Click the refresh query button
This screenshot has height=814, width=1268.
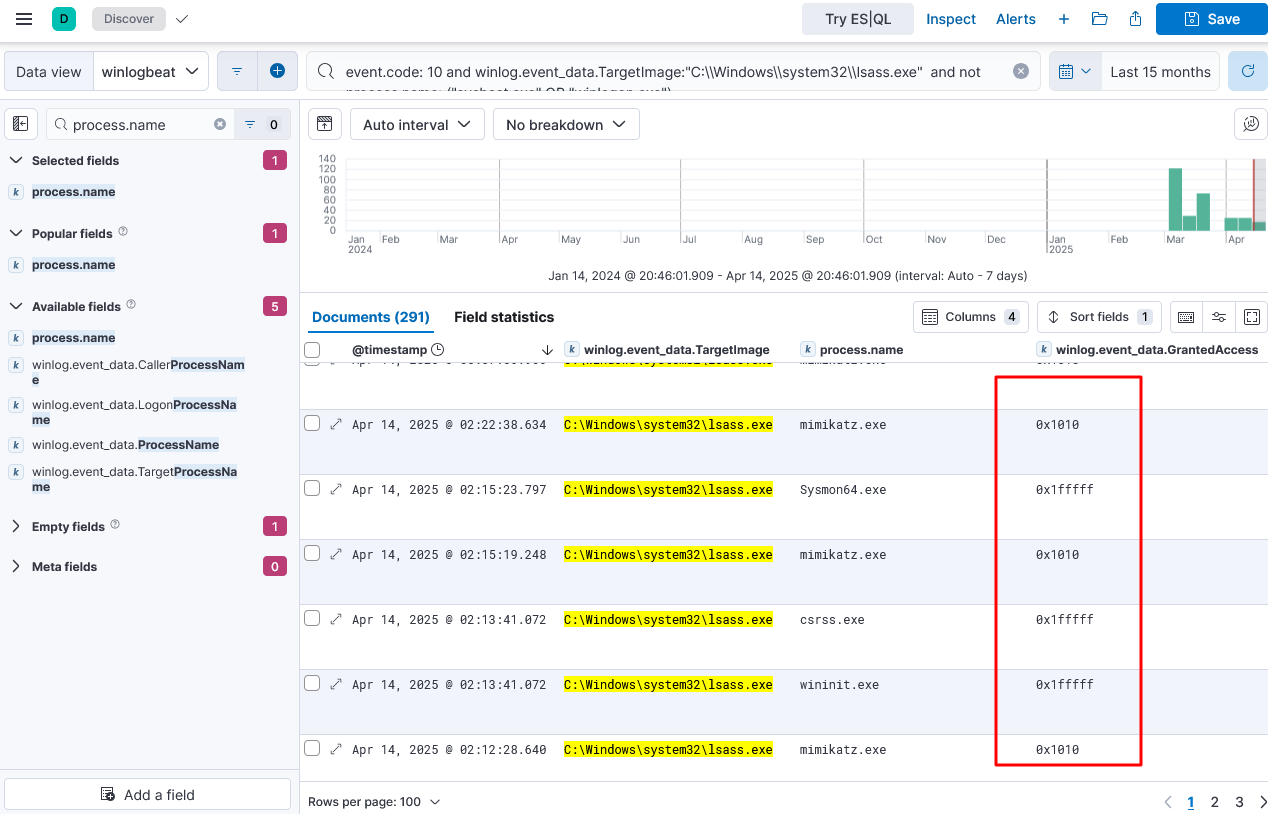tap(1247, 72)
